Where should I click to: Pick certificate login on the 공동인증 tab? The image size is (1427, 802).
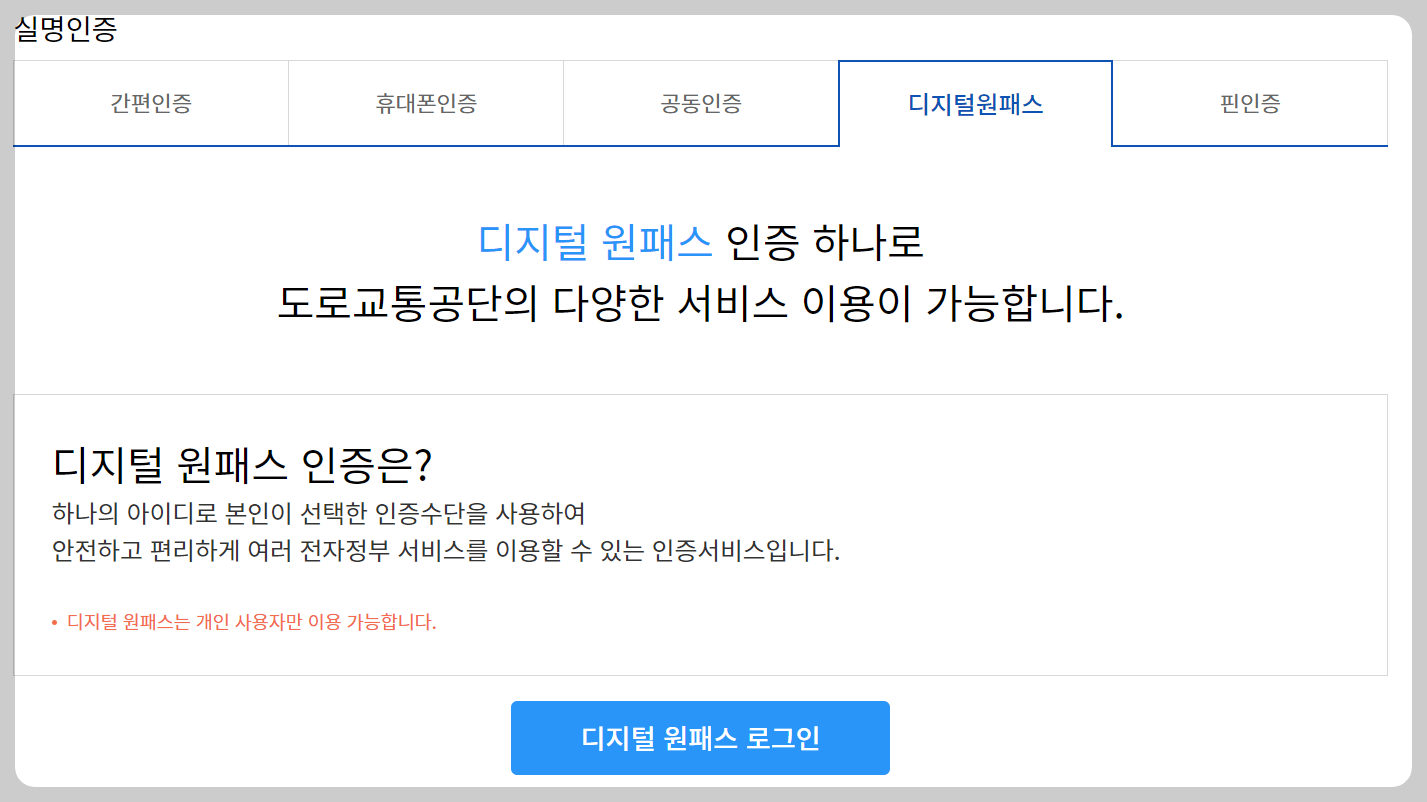point(700,103)
